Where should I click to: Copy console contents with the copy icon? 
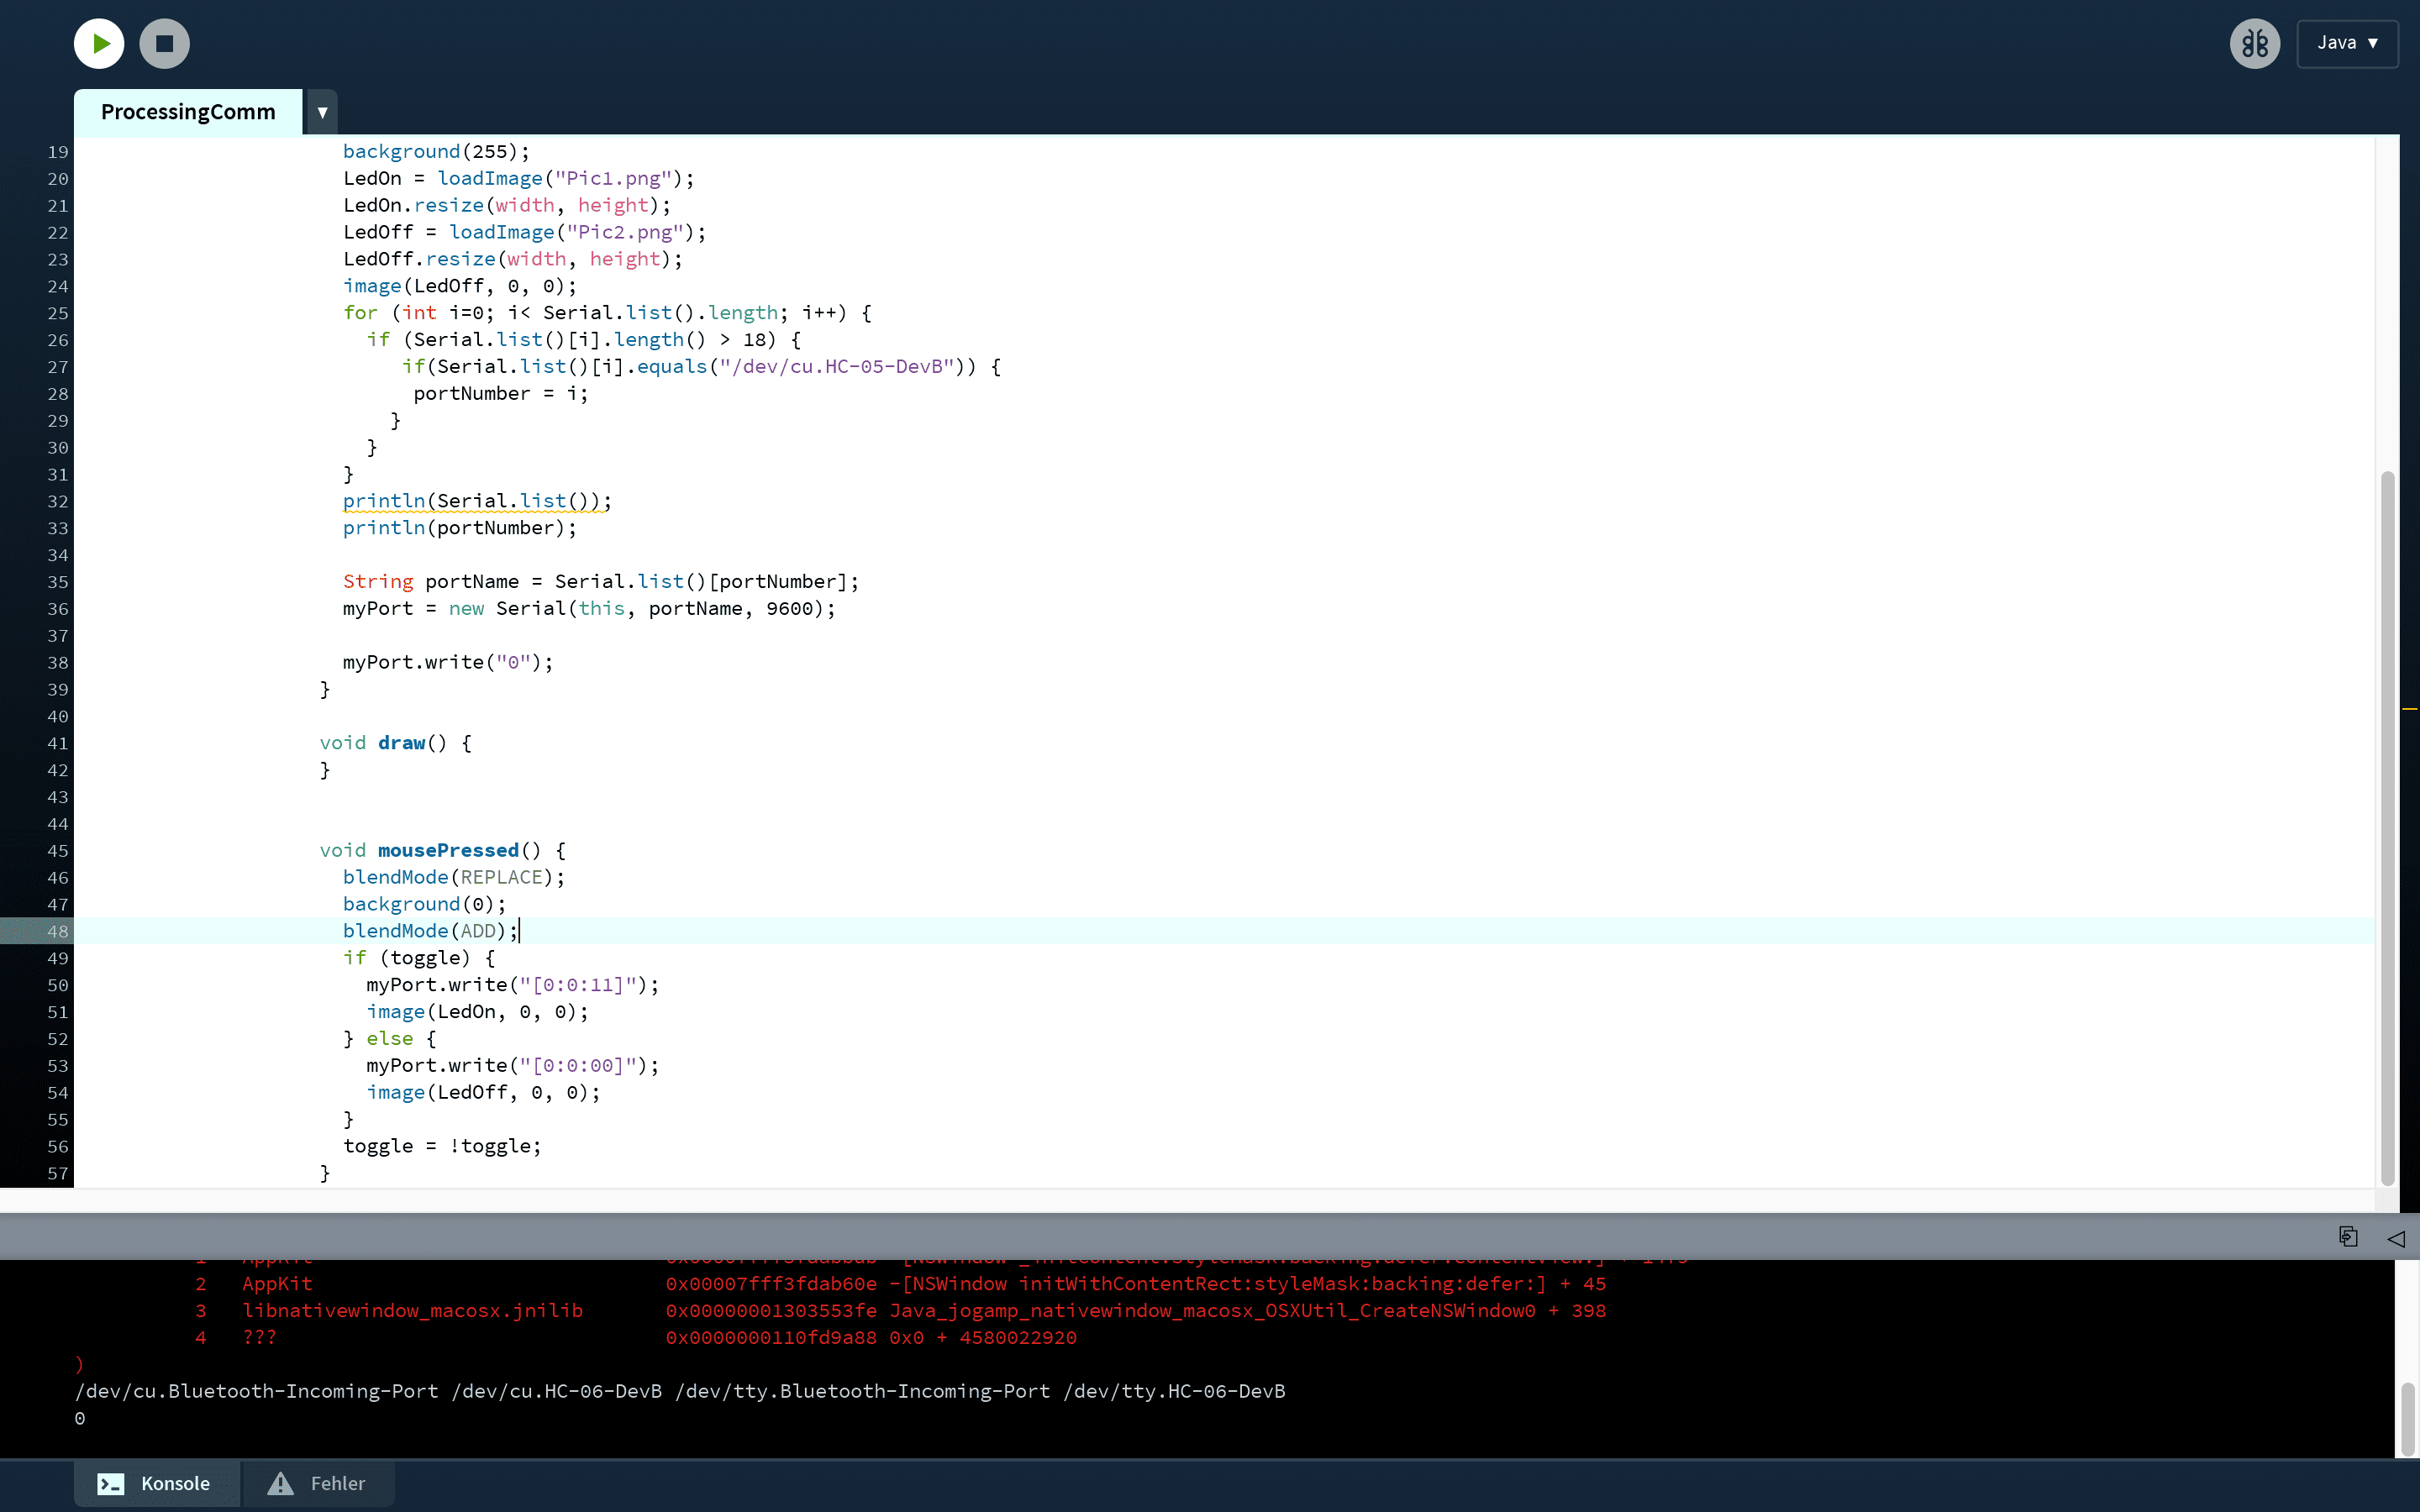tap(2348, 1237)
